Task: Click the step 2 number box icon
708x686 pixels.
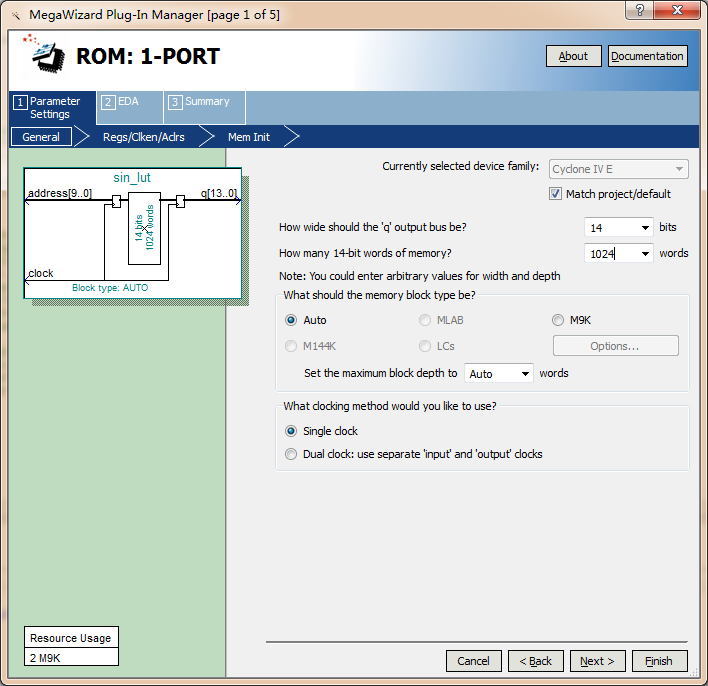Action: [x=107, y=102]
